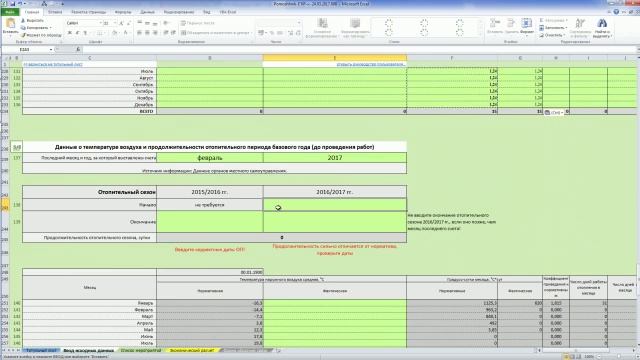Image resolution: width=640 pixels, height=360 pixels.
Task: Click Wrap Text (Перенос текста) button
Action: pyautogui.click(x=198, y=23)
